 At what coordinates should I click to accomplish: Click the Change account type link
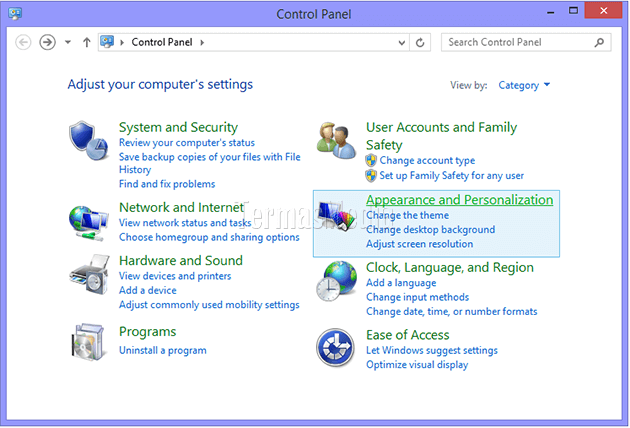(x=427, y=160)
